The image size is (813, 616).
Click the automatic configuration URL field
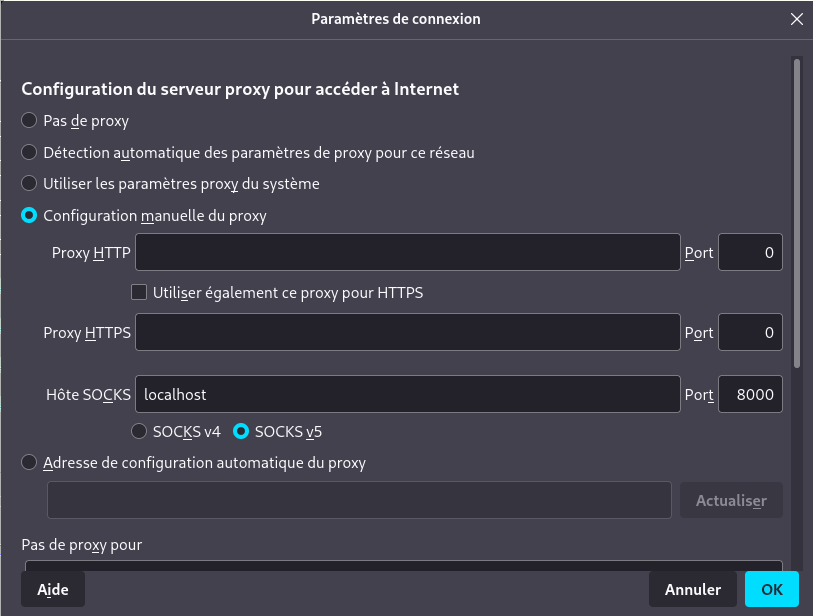(359, 500)
